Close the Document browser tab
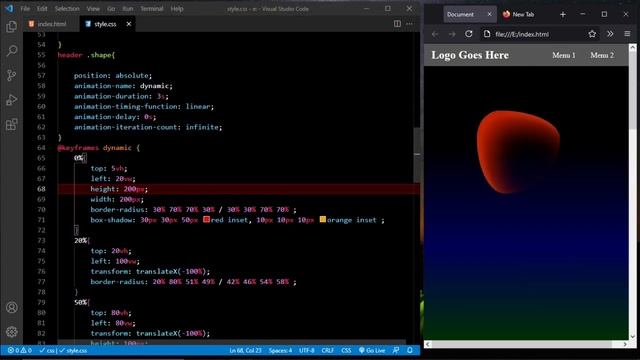Image resolution: width=640 pixels, height=360 pixels. tap(489, 14)
